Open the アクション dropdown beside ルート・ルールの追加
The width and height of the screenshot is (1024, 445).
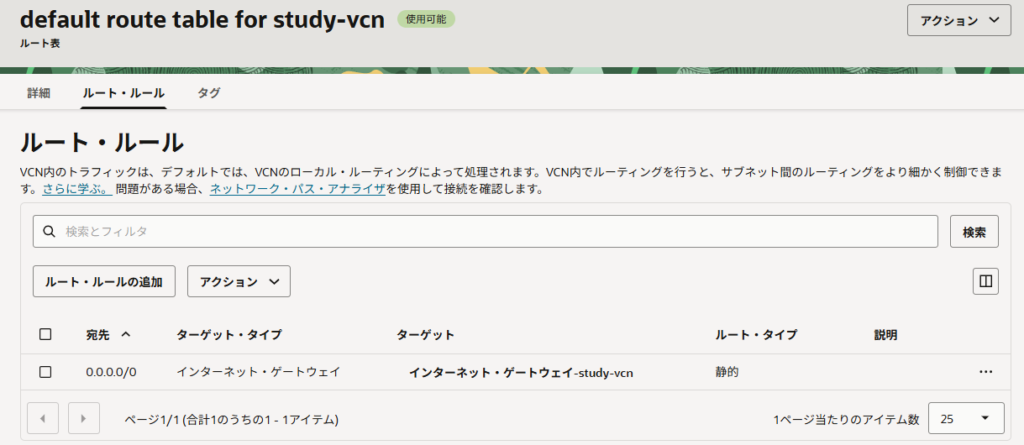pyautogui.click(x=239, y=281)
